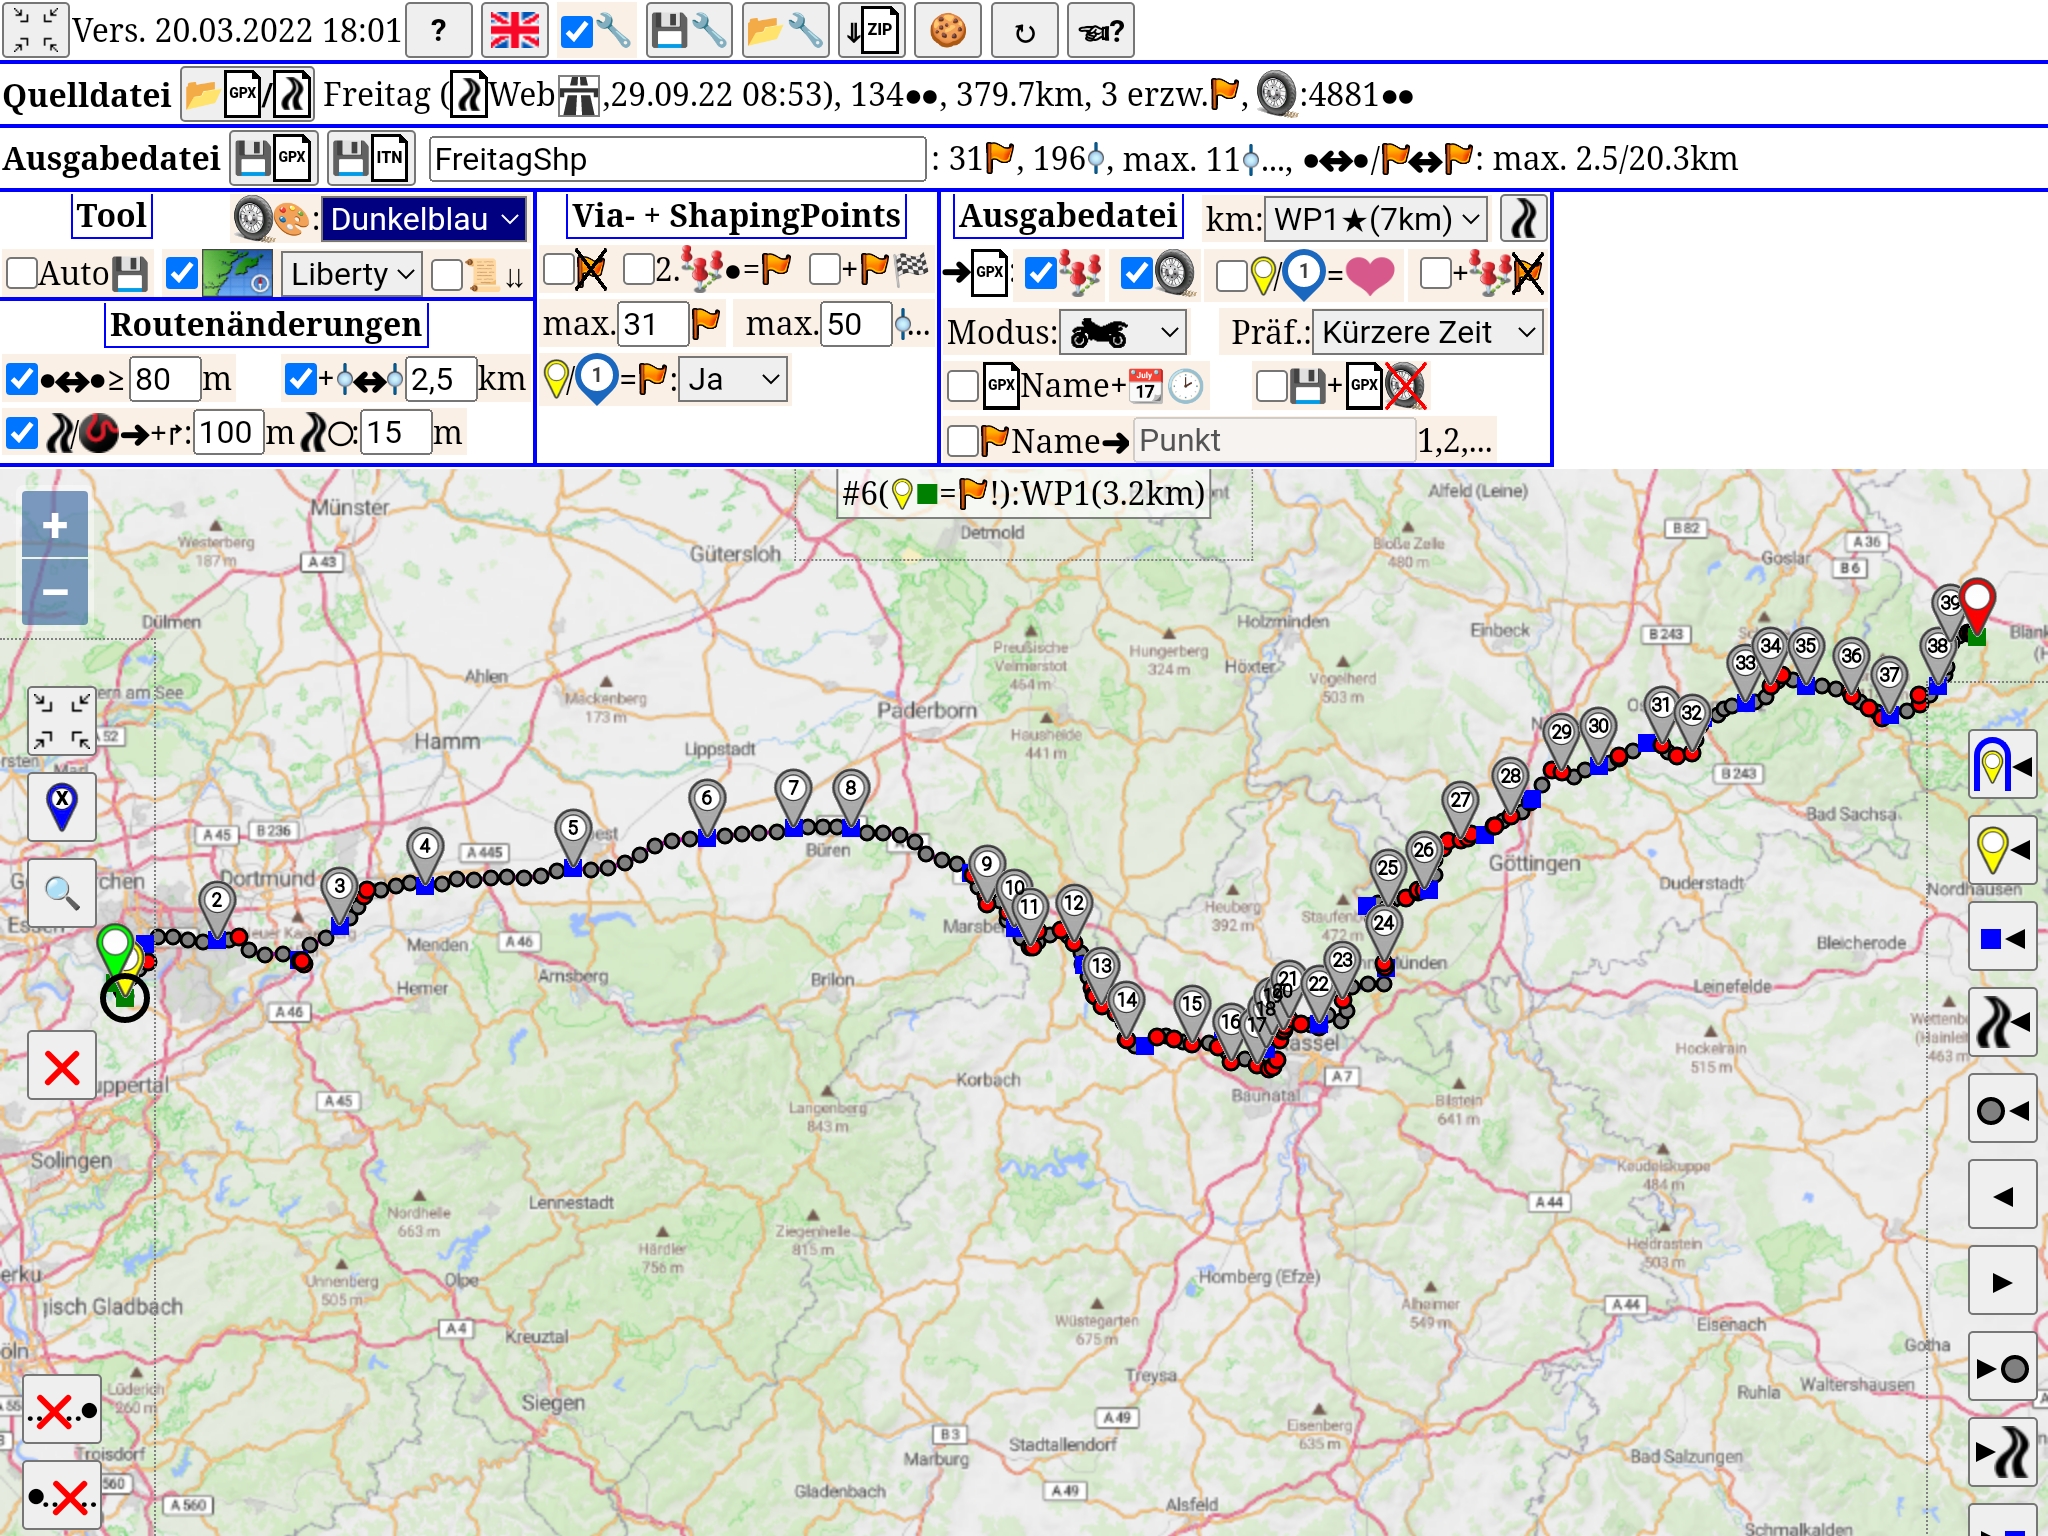Click the red X delete button
This screenshot has width=2048, height=1536.
point(62,1066)
